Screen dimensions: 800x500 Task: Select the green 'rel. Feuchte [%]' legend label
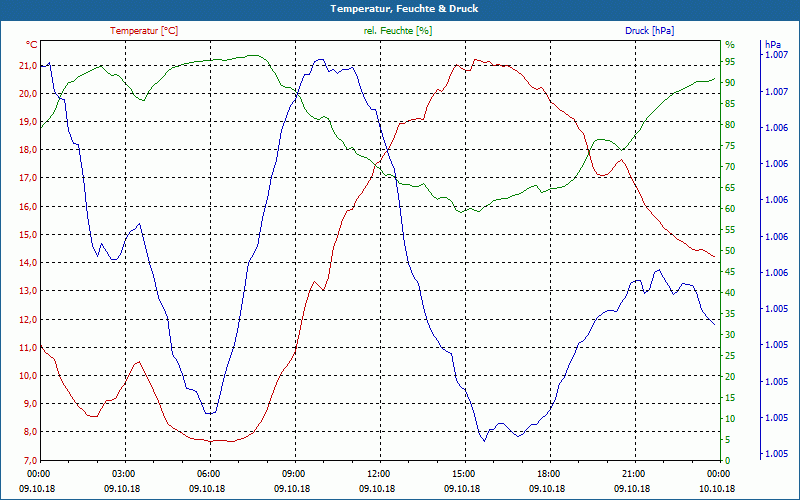[x=397, y=31]
